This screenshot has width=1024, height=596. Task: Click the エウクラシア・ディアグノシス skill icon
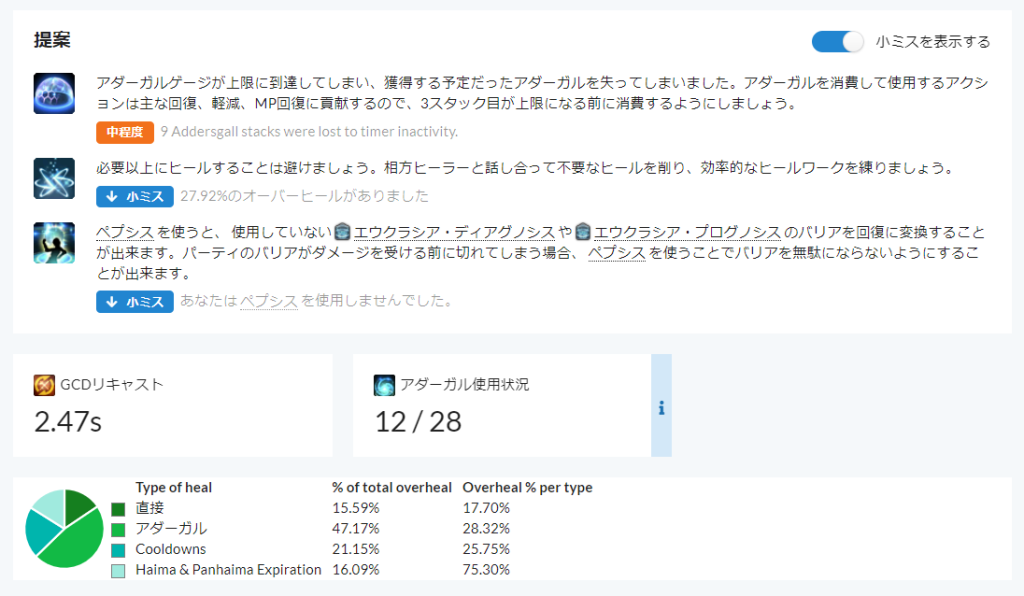[343, 232]
